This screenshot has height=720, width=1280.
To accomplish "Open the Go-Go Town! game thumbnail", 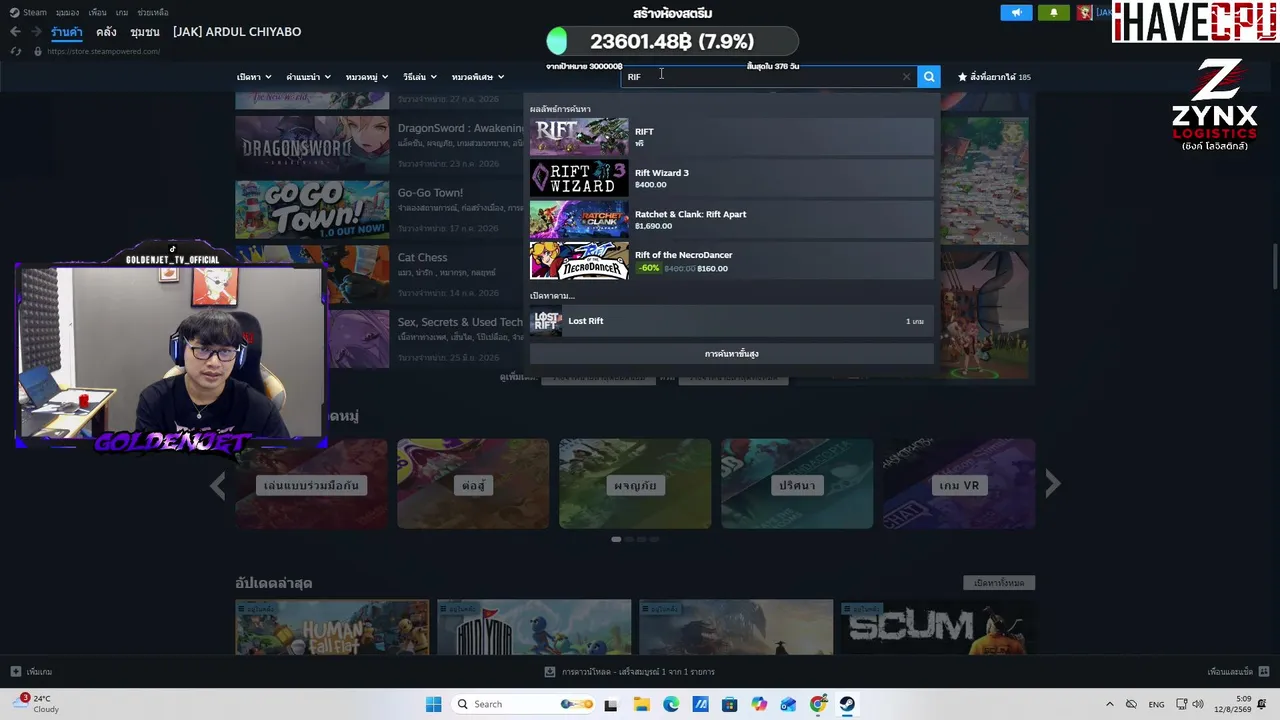I will [312, 210].
